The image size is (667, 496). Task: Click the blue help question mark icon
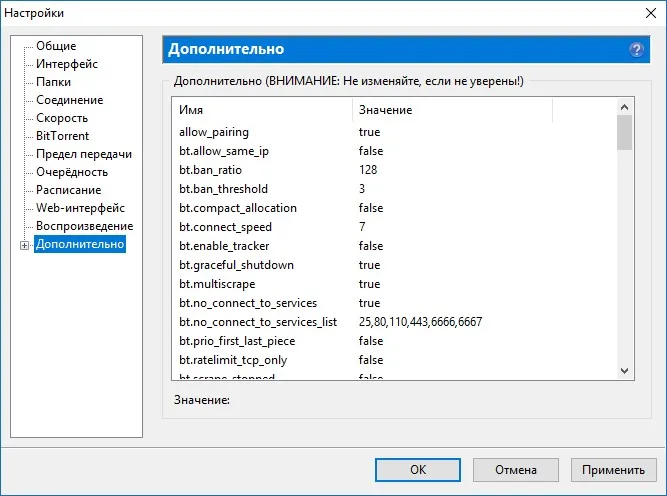[636, 49]
